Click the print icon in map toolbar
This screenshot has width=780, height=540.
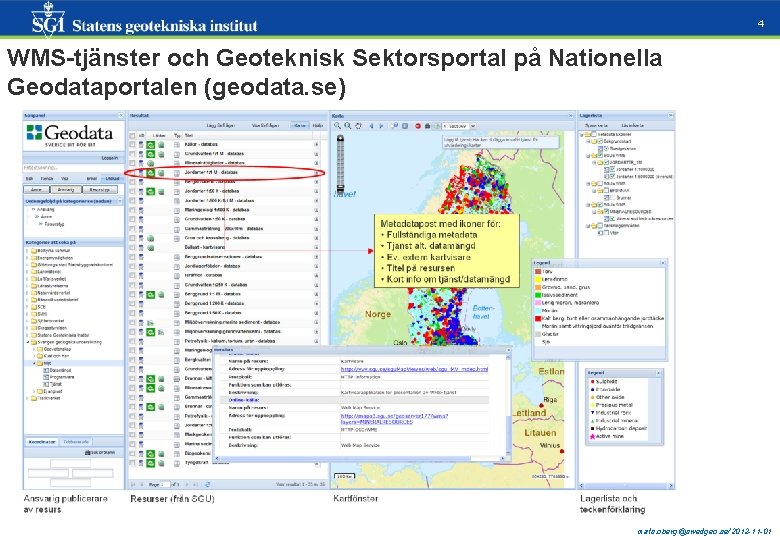(427, 126)
